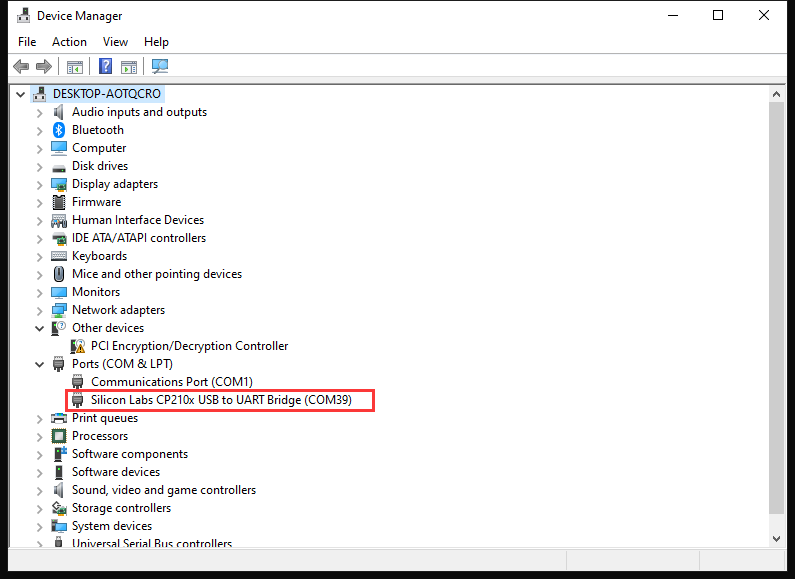This screenshot has height=579, width=795.
Task: Collapse the Ports (COM & LPT) node
Action: click(x=40, y=364)
